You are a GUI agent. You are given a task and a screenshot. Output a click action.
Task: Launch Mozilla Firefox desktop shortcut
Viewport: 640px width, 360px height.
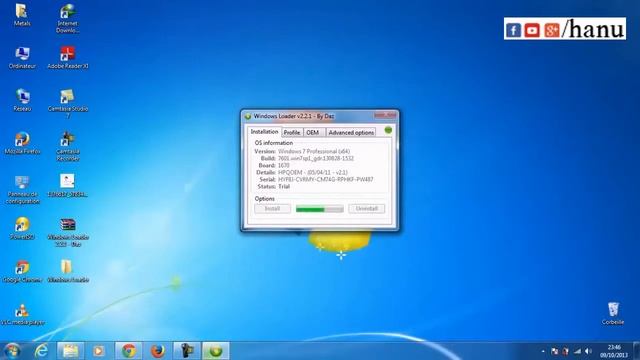(x=22, y=143)
